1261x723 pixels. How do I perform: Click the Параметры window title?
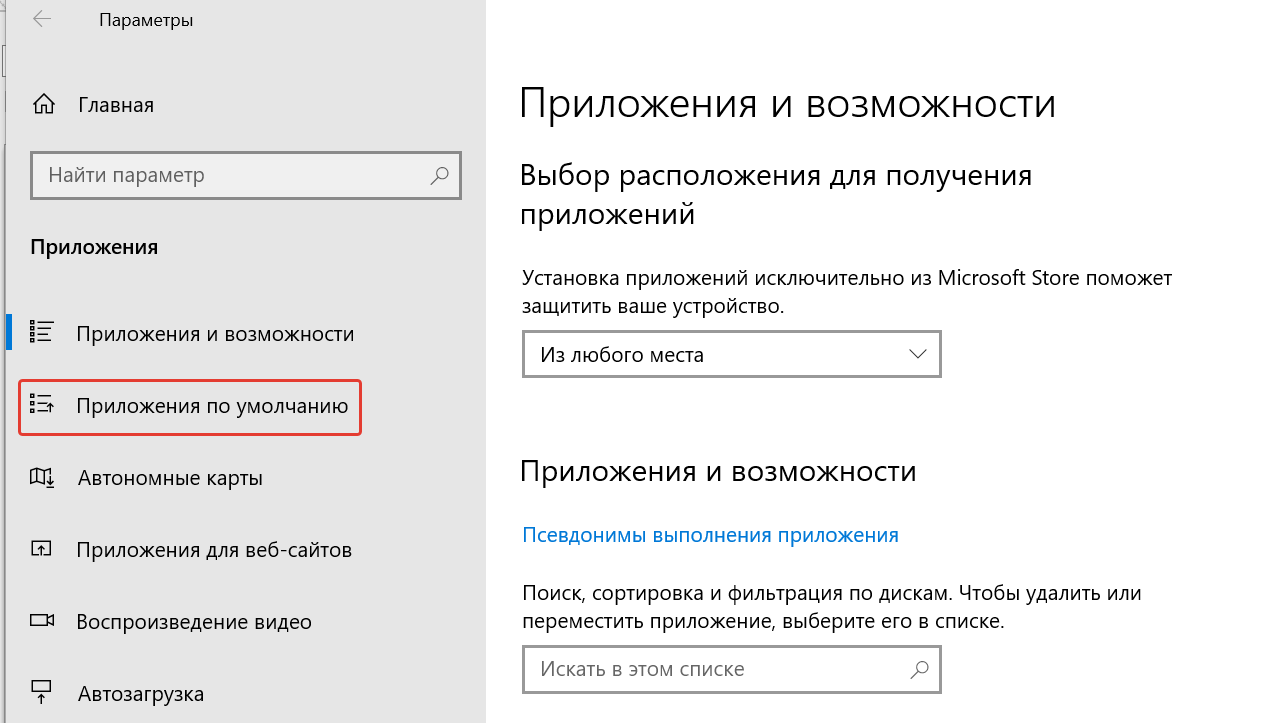(146, 20)
